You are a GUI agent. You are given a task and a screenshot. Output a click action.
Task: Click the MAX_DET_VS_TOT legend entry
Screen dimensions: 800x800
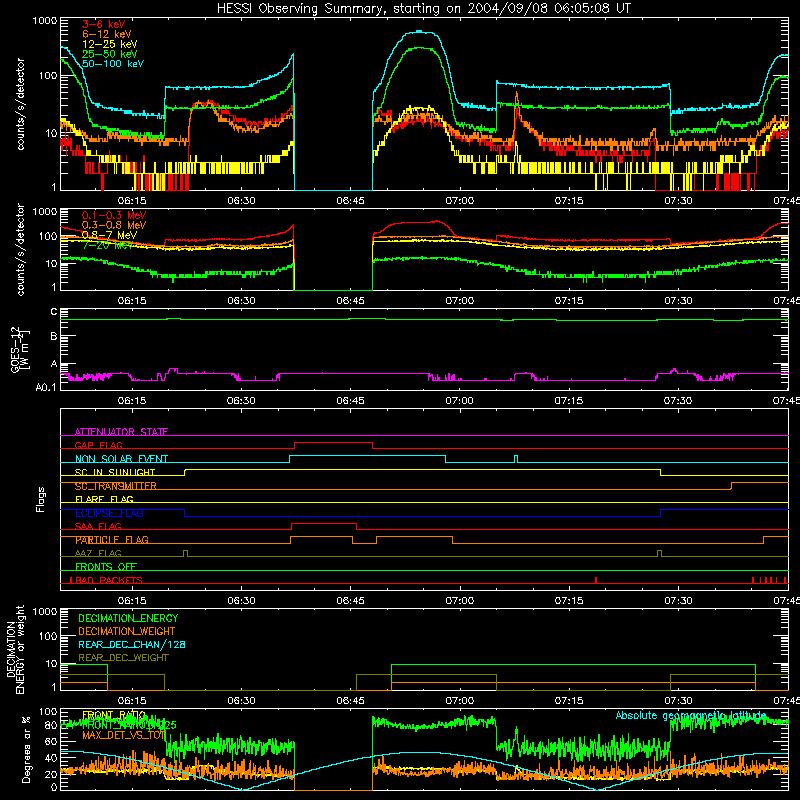(x=123, y=735)
